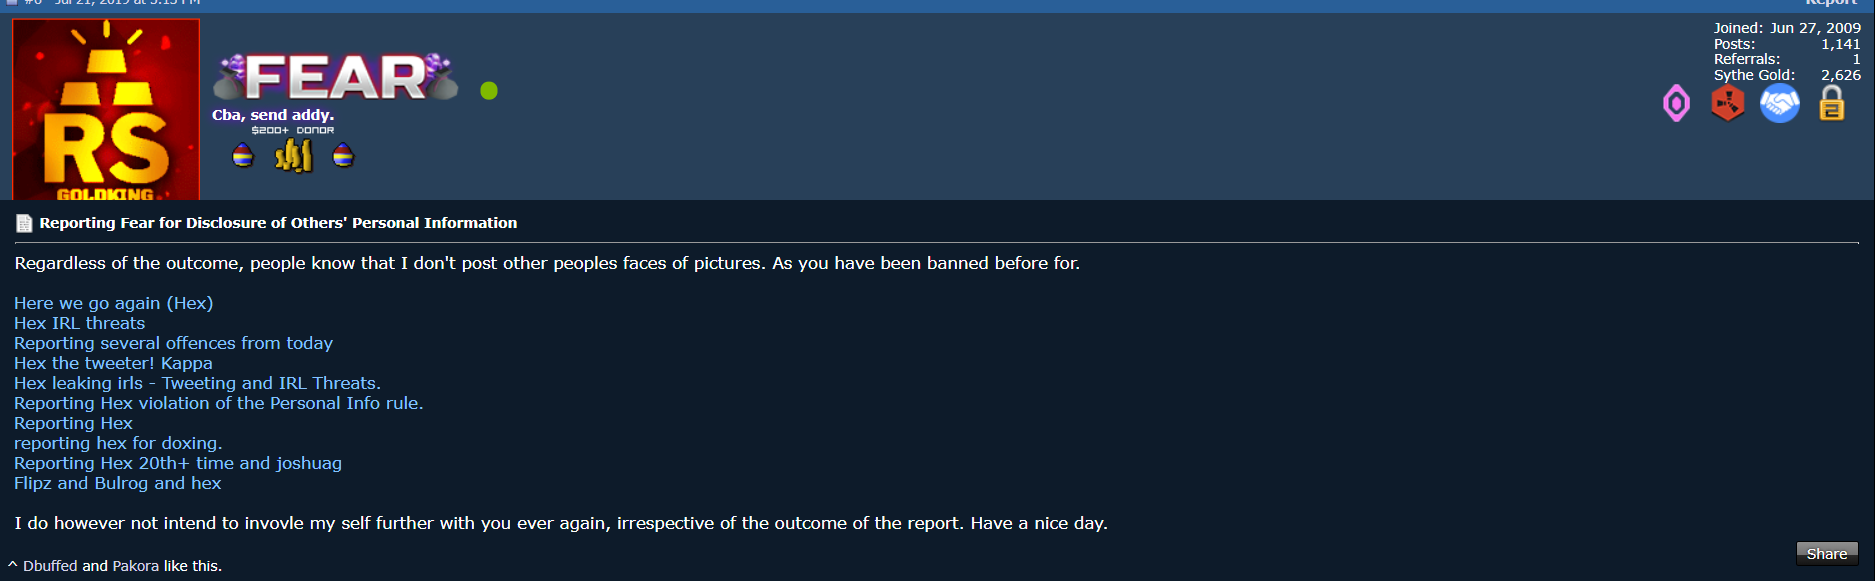Open 'Flipz and Bulrog and hex' link
The height and width of the screenshot is (581, 1875).
coord(118,483)
